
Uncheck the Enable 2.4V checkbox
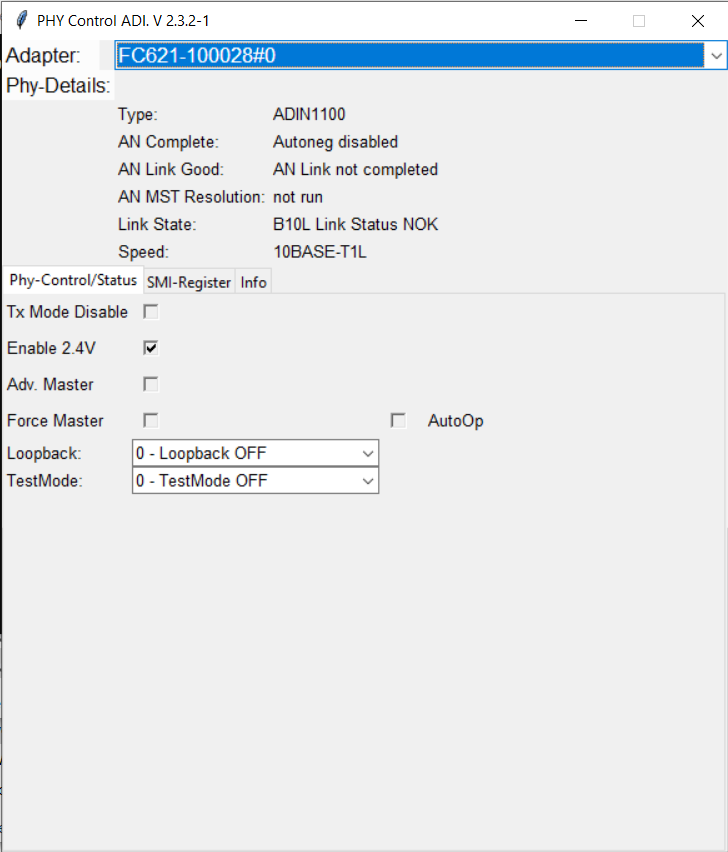click(150, 348)
